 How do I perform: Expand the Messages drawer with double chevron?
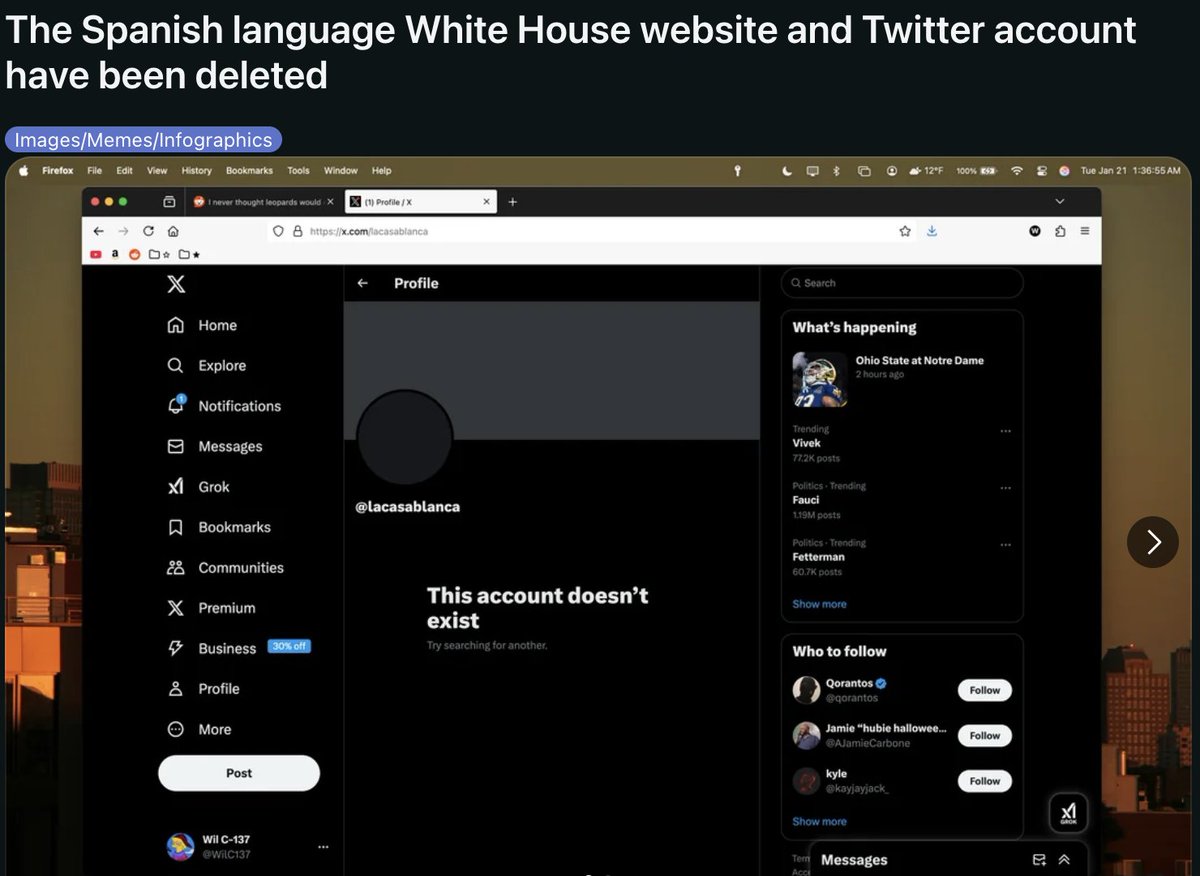coord(1064,860)
